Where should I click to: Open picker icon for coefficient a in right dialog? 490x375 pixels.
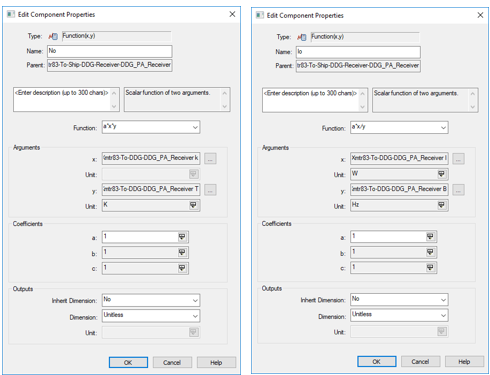tap(430, 236)
